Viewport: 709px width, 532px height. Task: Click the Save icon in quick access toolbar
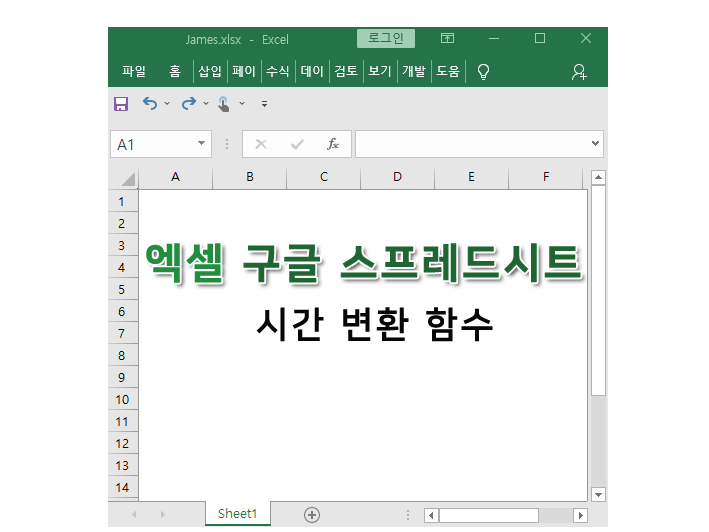121,104
